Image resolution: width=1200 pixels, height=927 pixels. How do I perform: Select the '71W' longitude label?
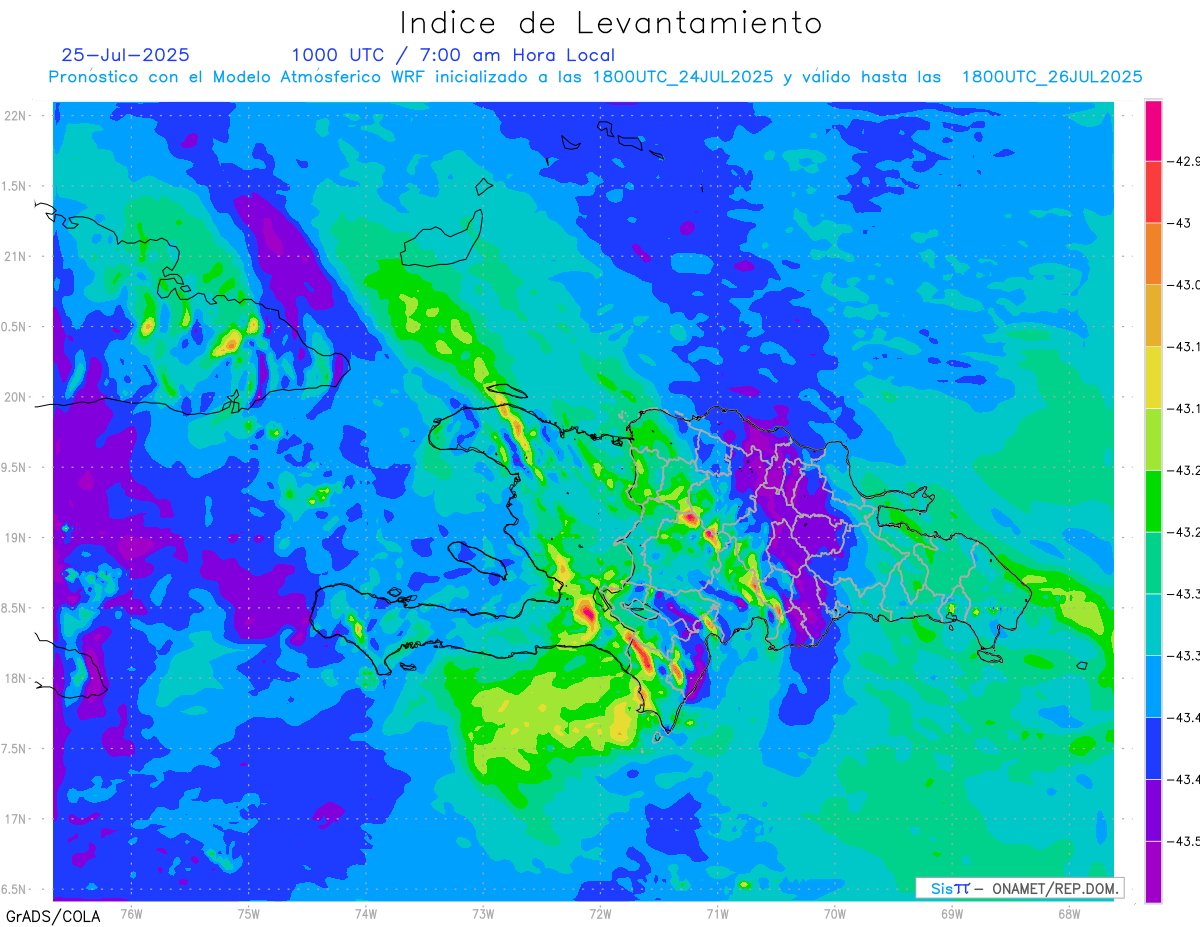(x=717, y=913)
